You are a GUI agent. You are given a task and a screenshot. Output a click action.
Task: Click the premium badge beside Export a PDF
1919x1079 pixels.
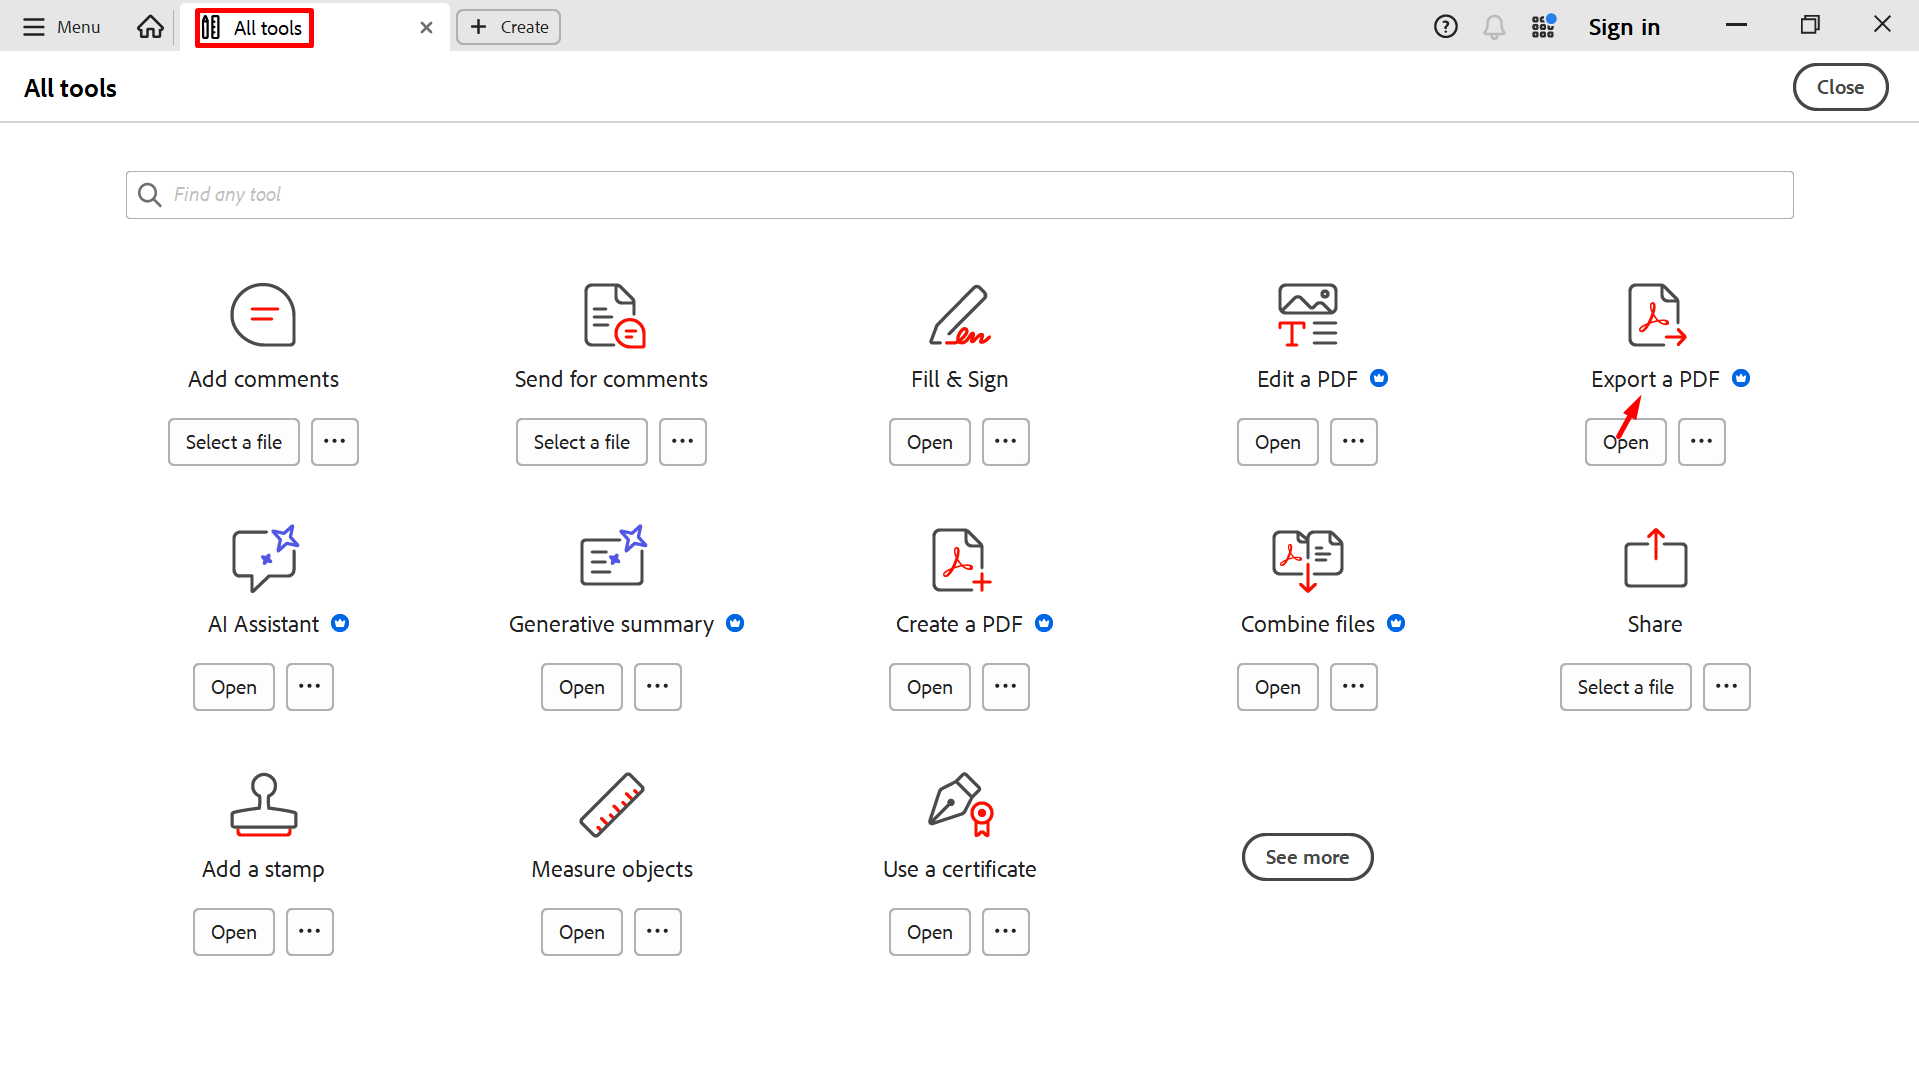pyautogui.click(x=1741, y=378)
